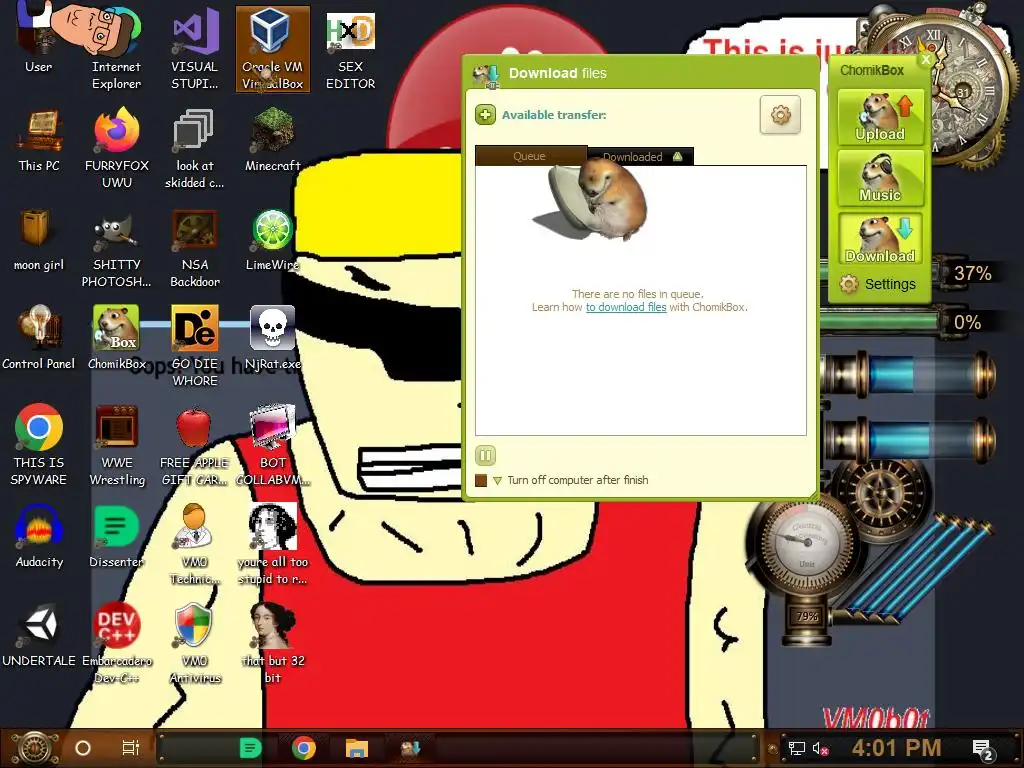Open FREE APPLE GIFT CAR... icon
The image size is (1024, 768).
click(195, 447)
